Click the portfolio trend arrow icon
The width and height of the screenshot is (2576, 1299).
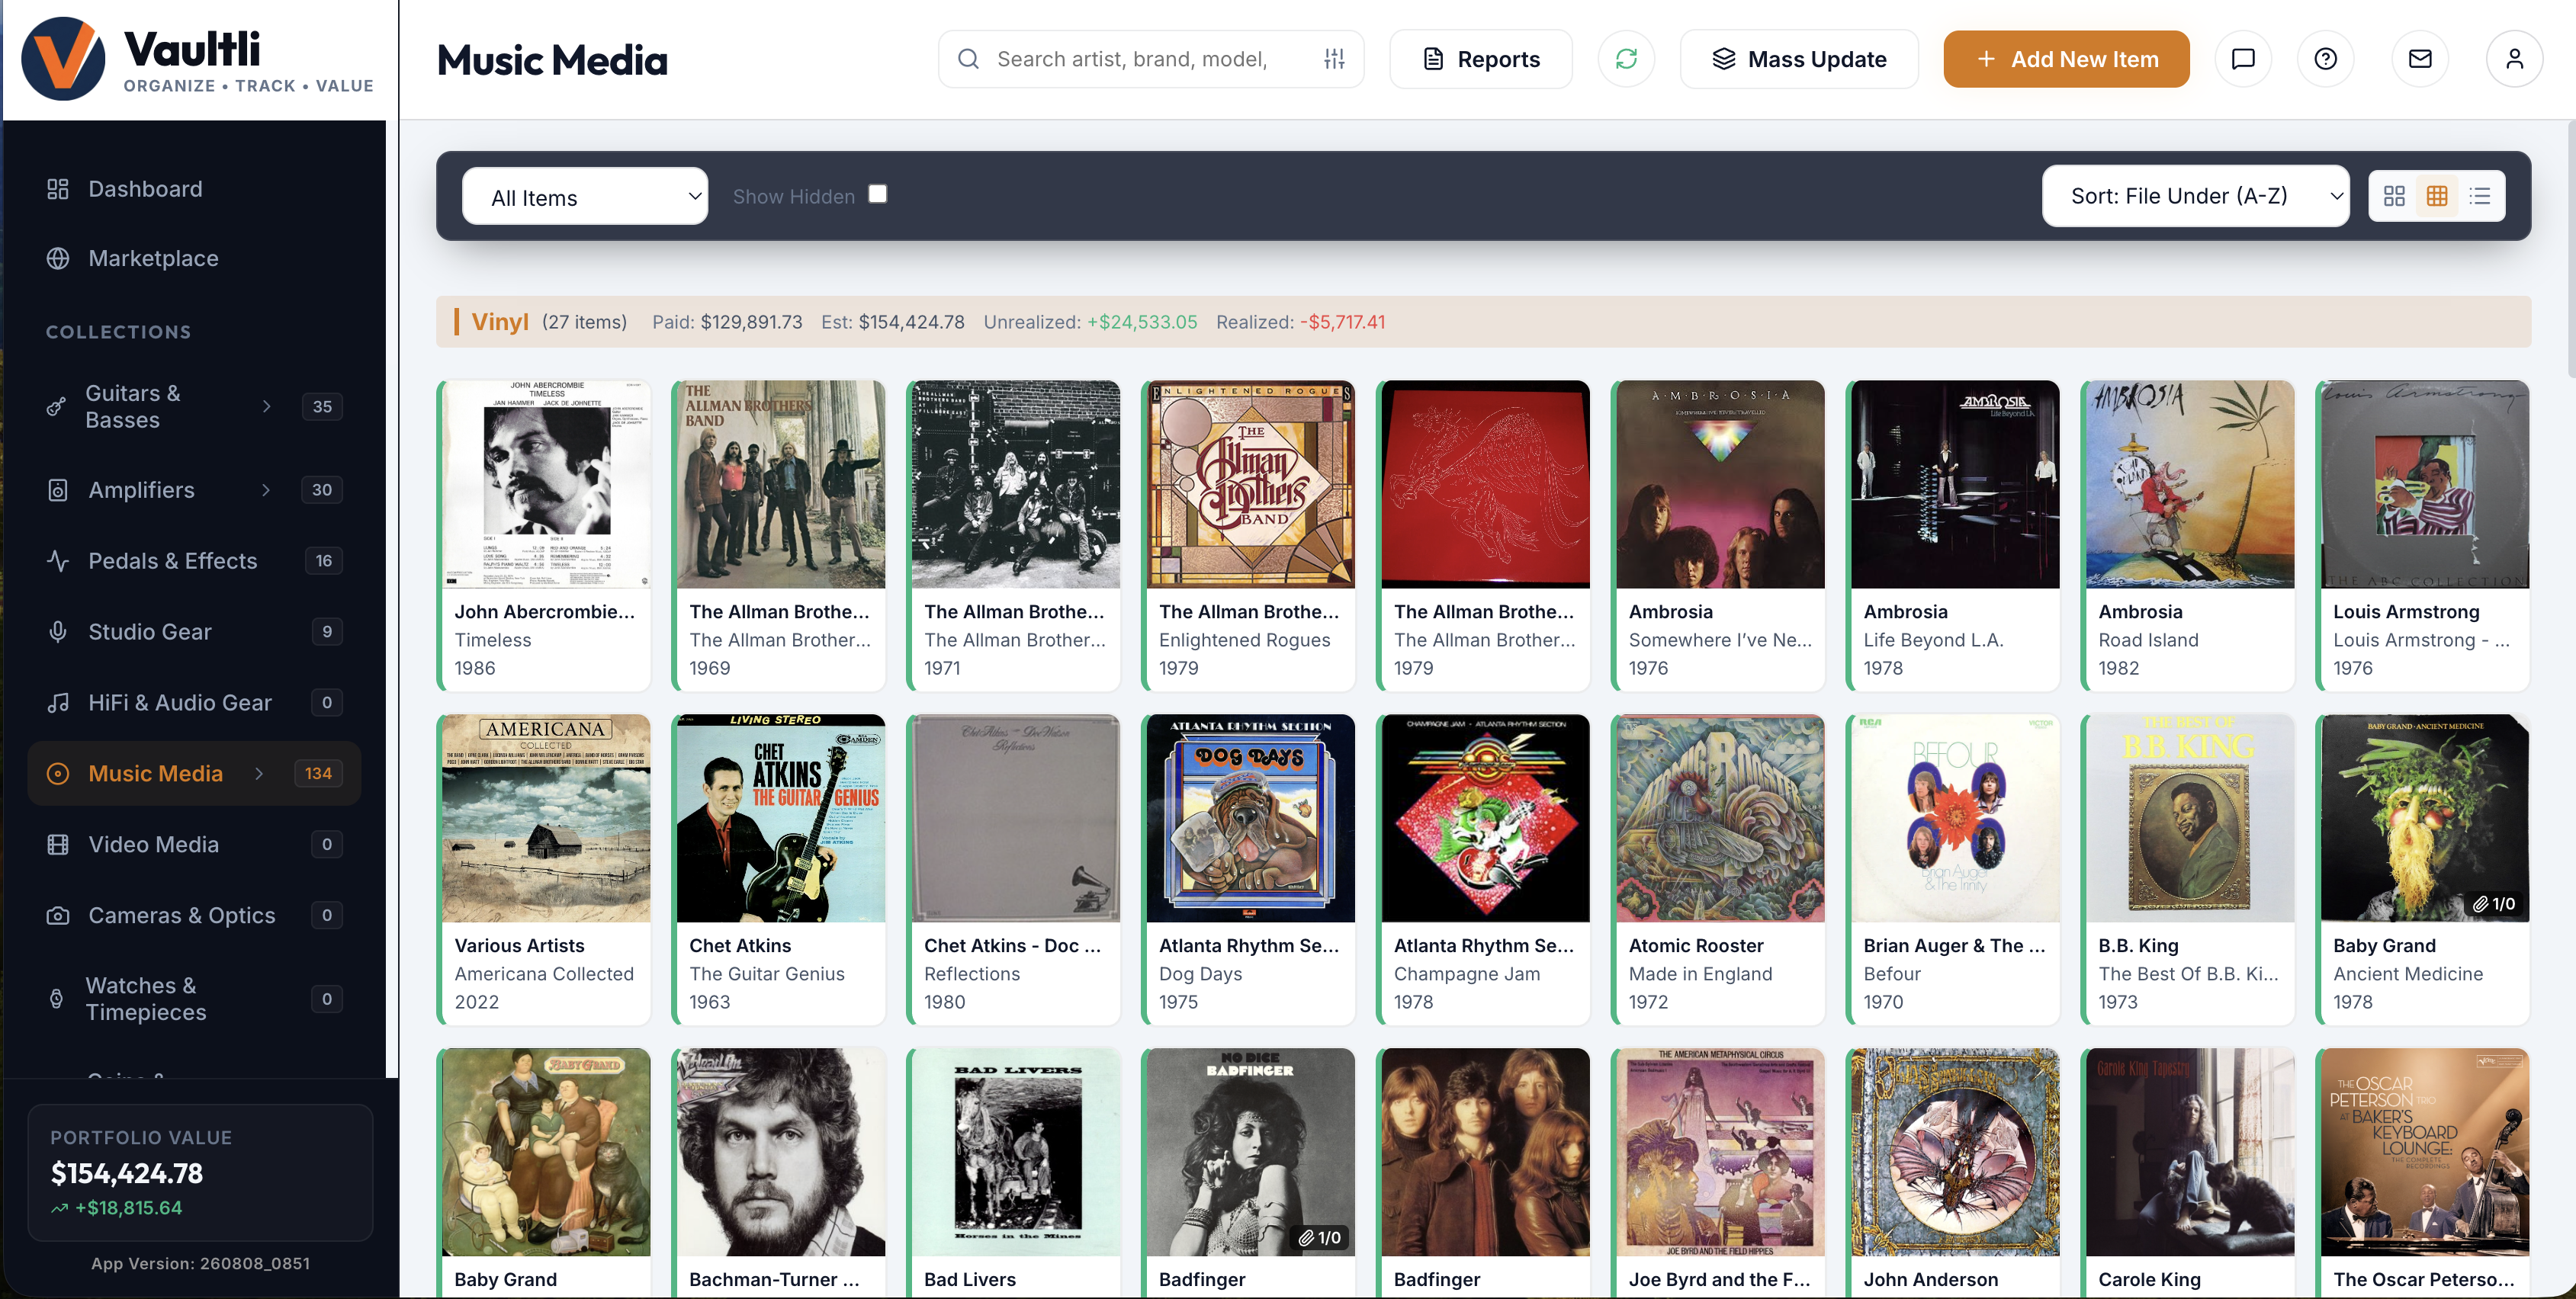[x=60, y=1208]
